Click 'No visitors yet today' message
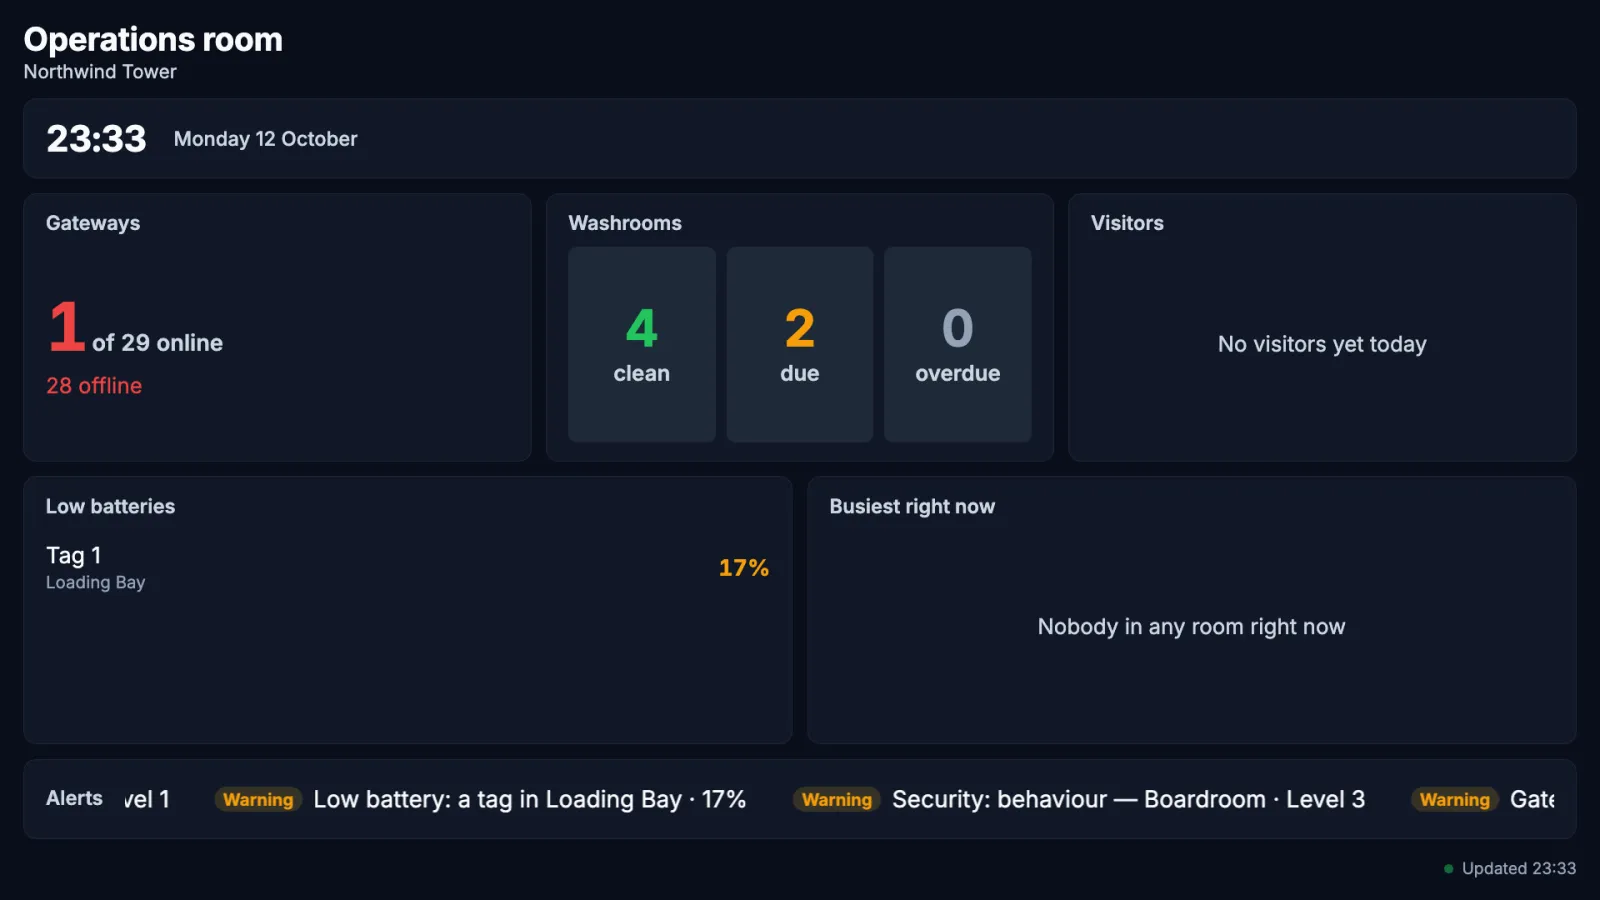This screenshot has height=900, width=1600. (1322, 344)
